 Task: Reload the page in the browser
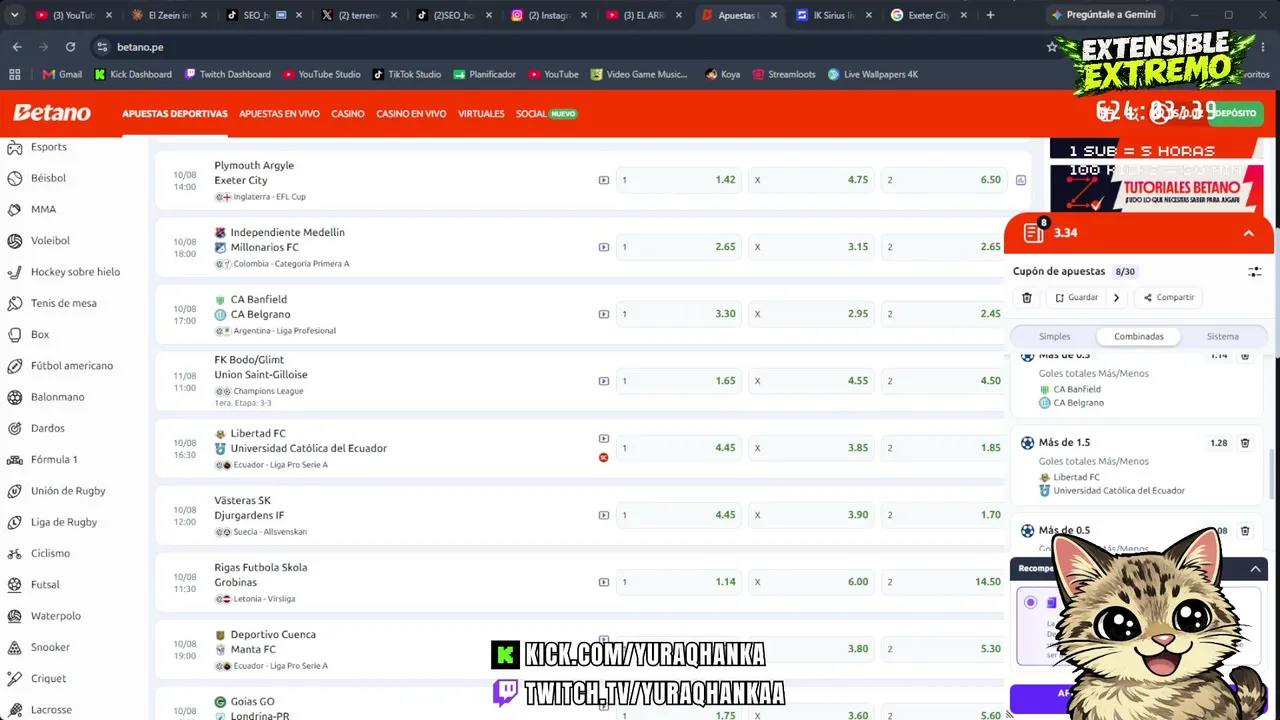tap(70, 47)
